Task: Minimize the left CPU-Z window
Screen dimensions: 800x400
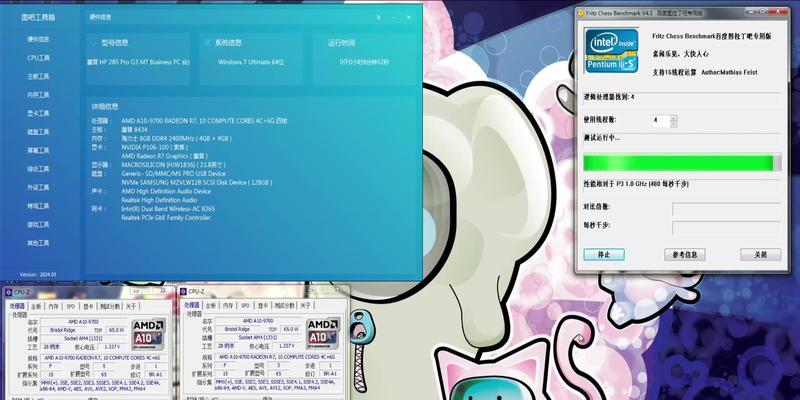Action: click(x=136, y=291)
